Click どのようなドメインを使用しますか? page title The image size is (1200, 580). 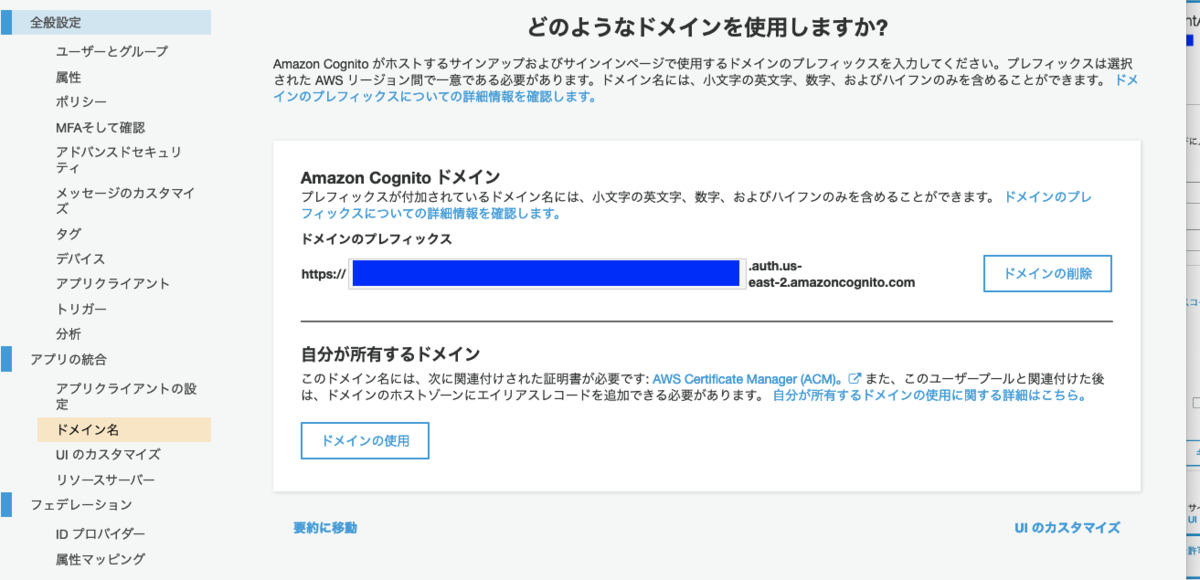pyautogui.click(x=707, y=27)
